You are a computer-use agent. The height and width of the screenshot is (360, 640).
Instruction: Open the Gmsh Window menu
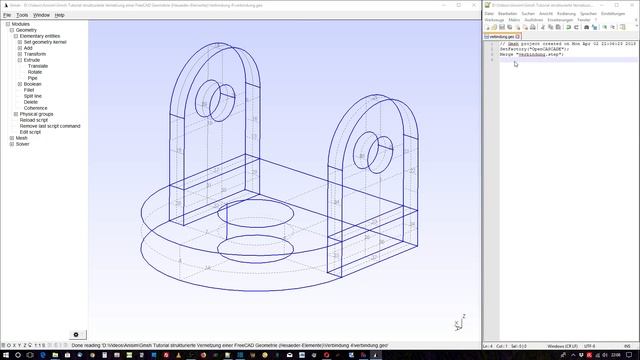click(x=41, y=15)
